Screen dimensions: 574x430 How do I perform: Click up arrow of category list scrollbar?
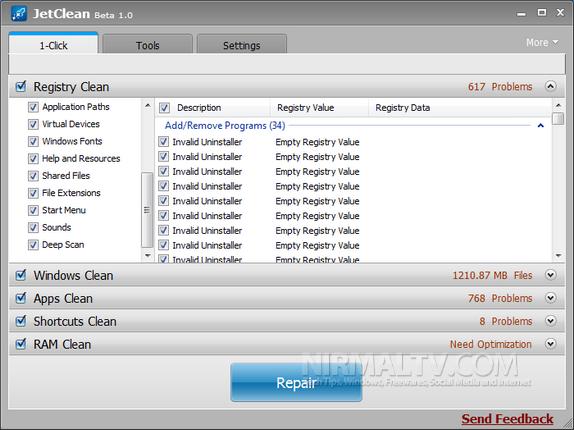pyautogui.click(x=148, y=105)
